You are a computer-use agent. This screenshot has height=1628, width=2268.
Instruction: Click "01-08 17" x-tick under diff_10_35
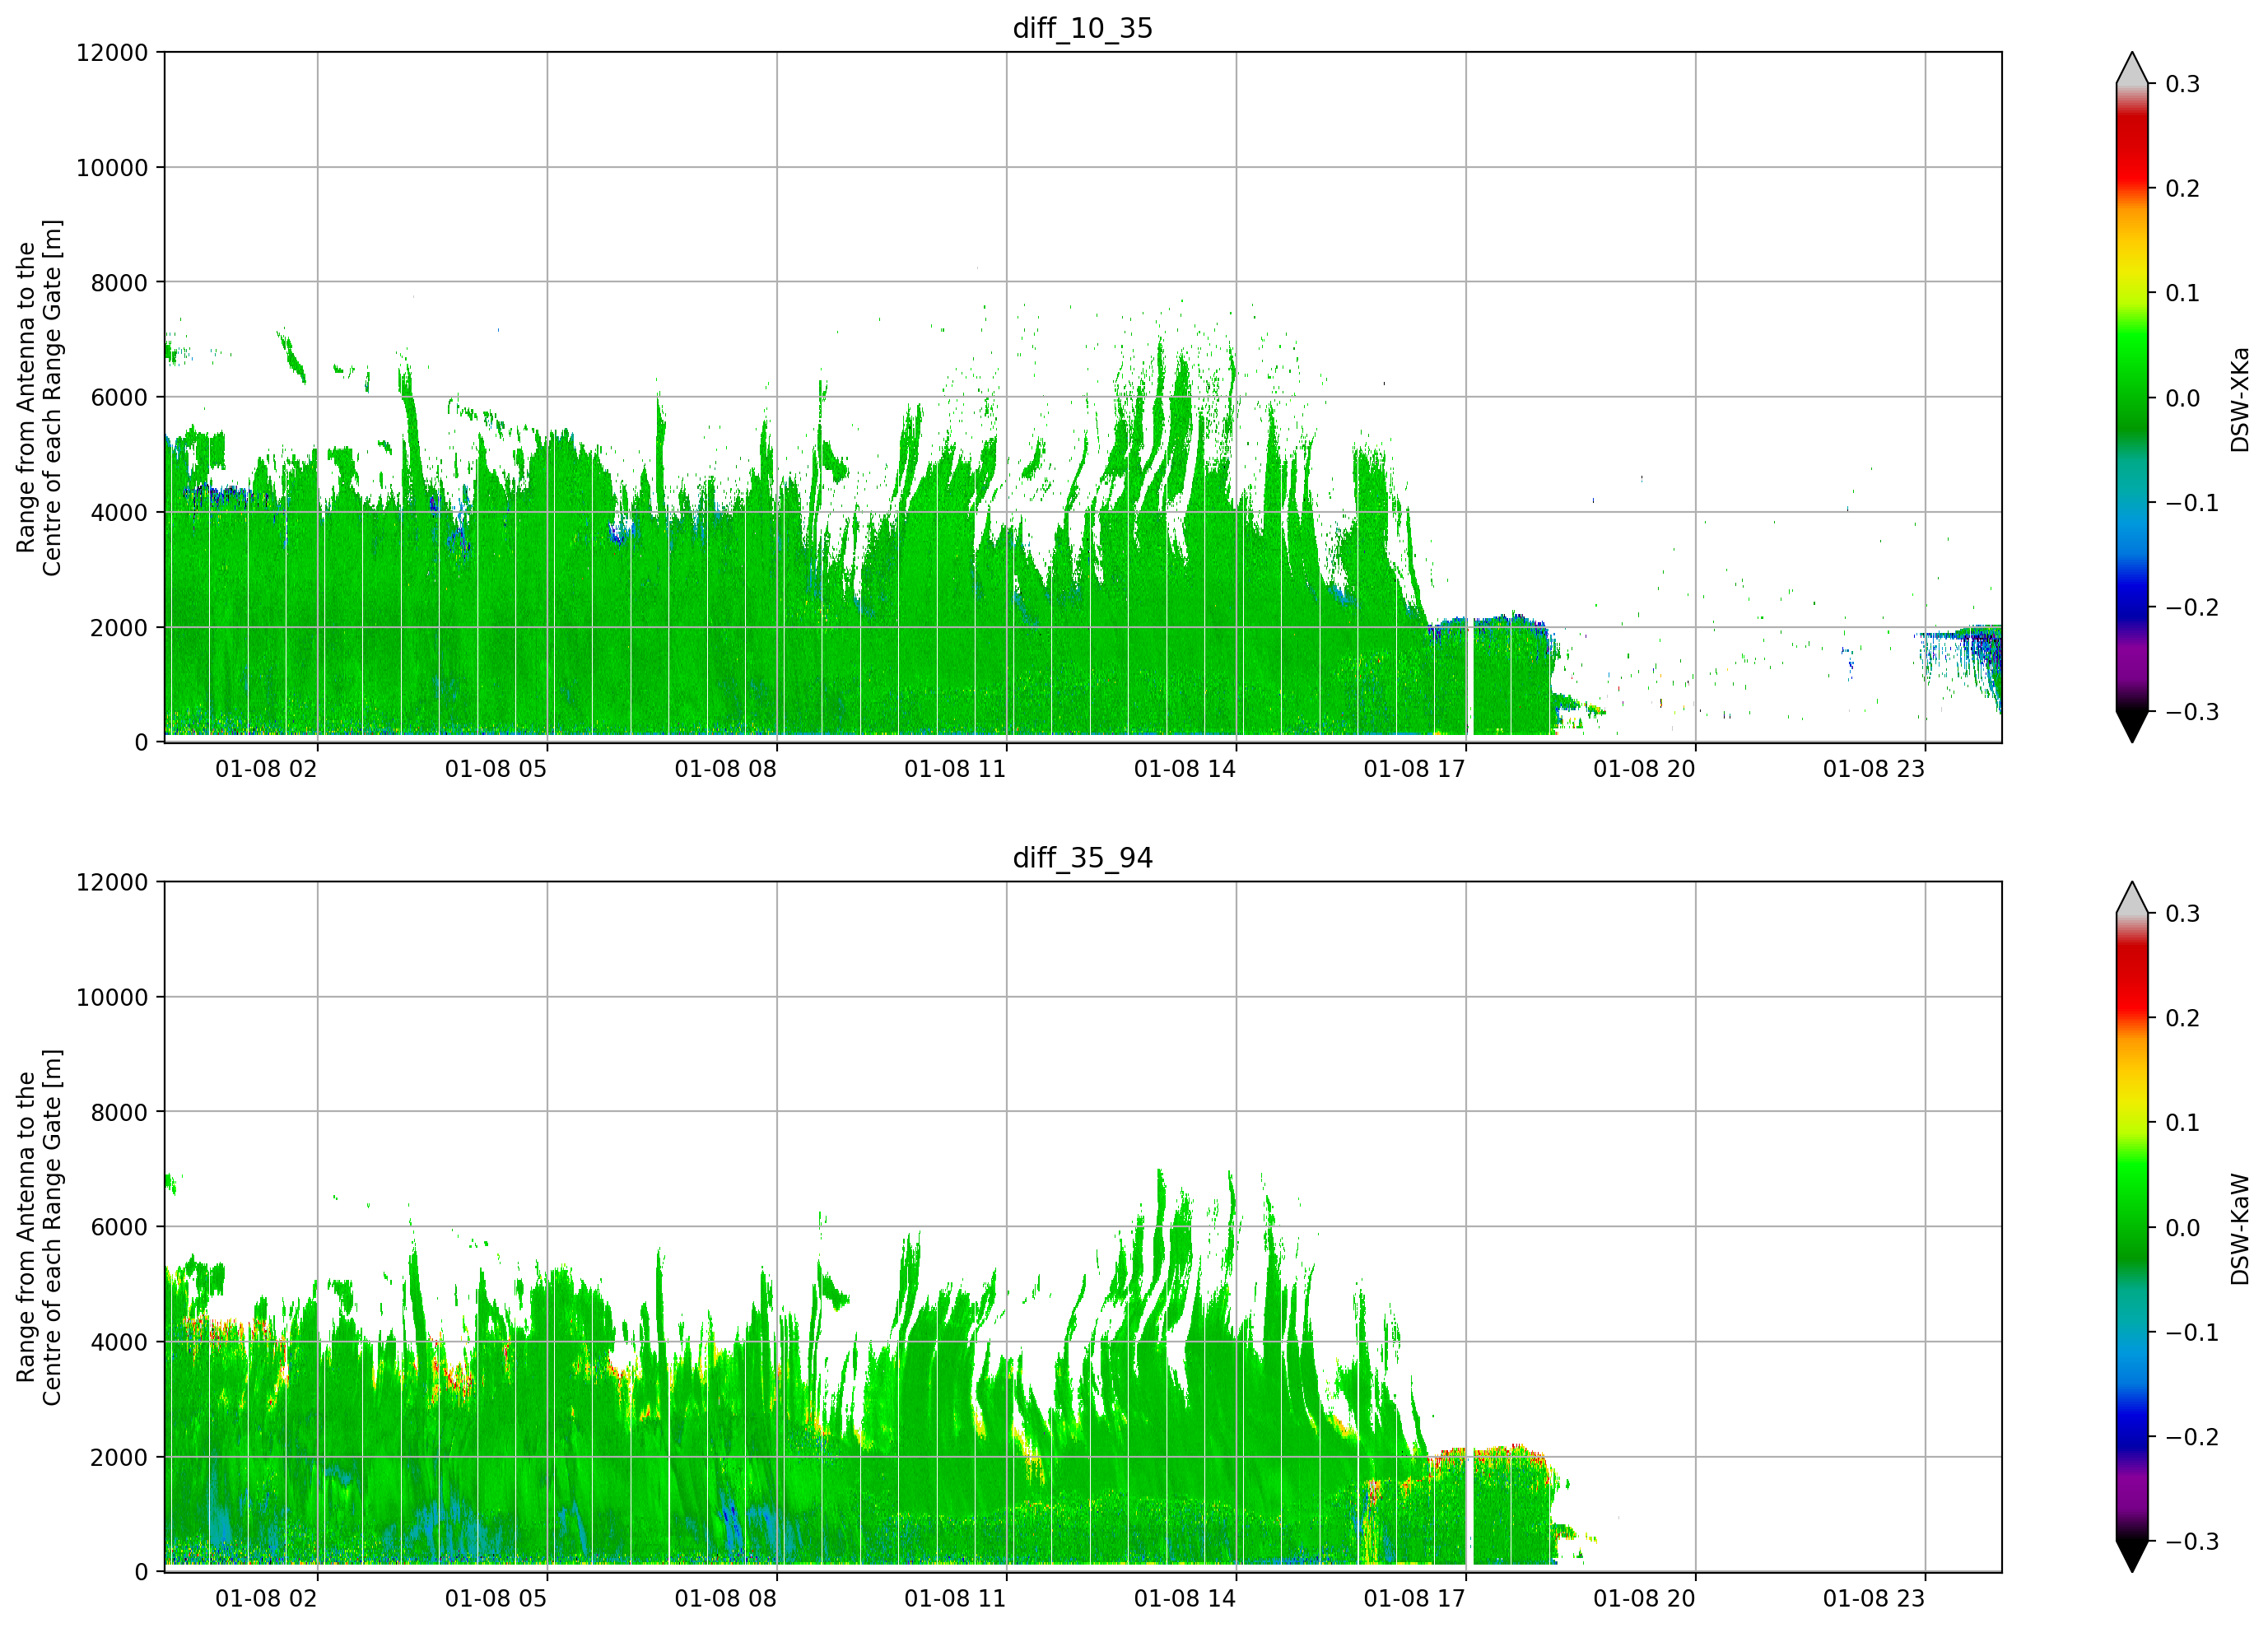point(1414,769)
